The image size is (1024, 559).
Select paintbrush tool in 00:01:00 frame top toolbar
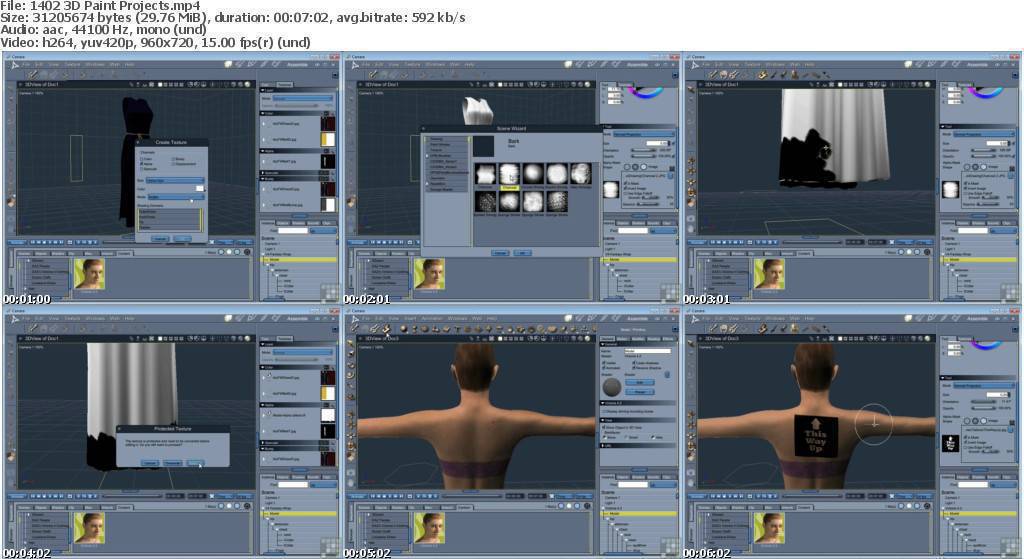tap(33, 74)
